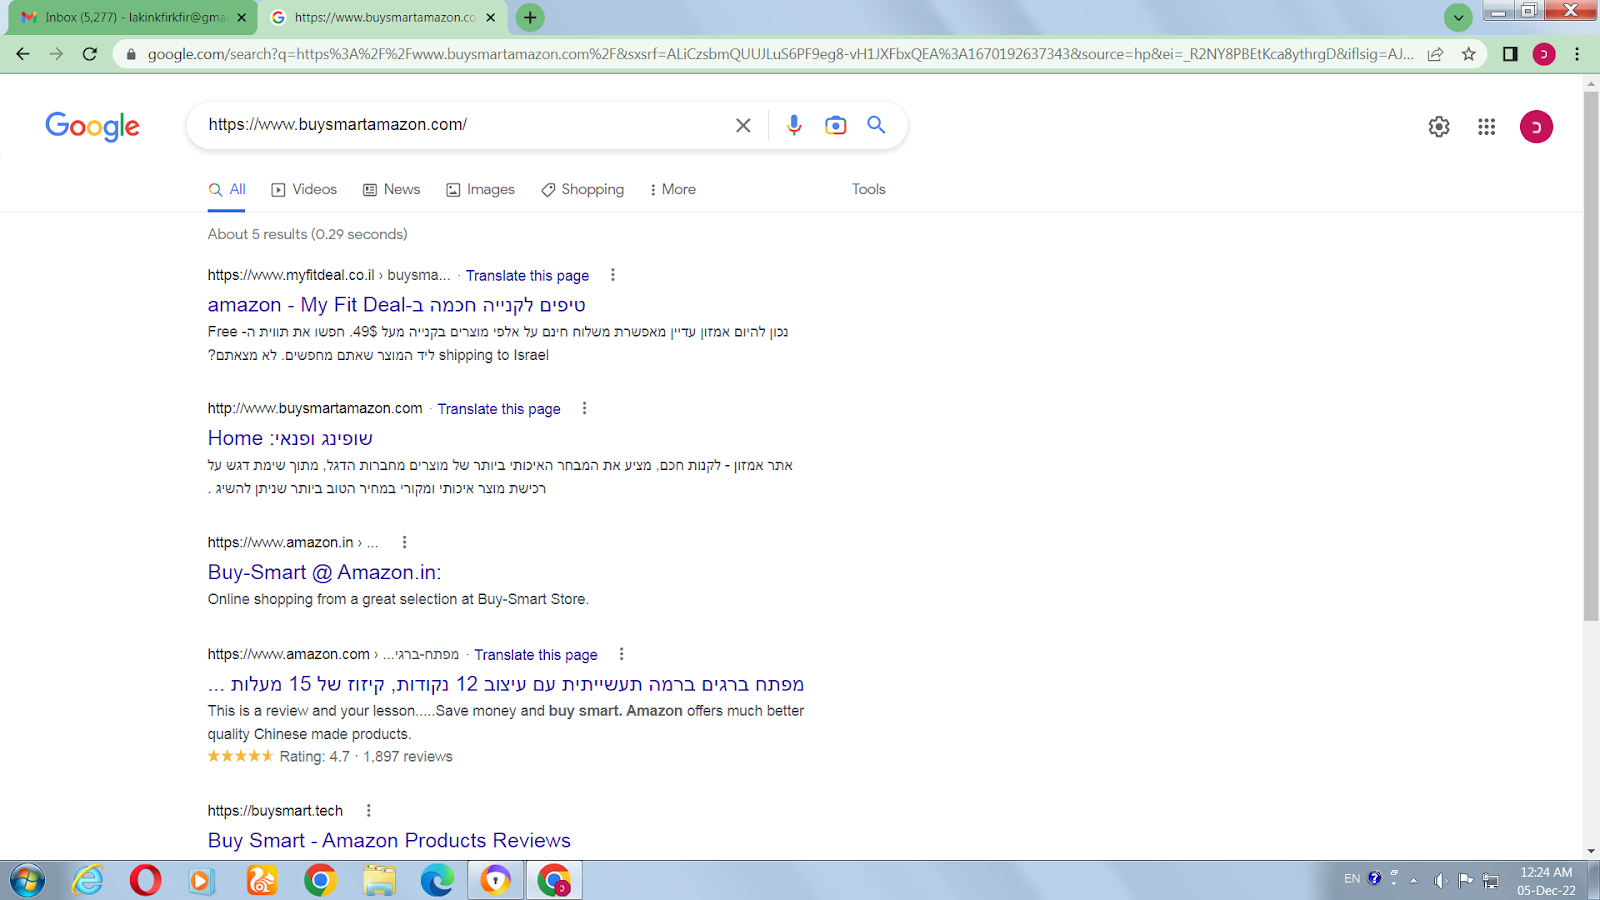1600x900 pixels.
Task: Open 'Buy-Smart @ Amazon.in' result
Action: click(x=324, y=572)
